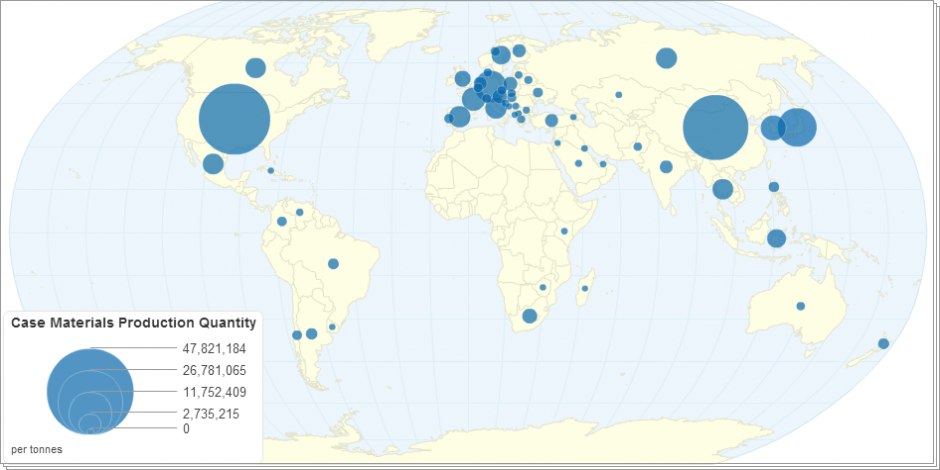Click the small Australia bubble
The height and width of the screenshot is (470, 940).
(800, 306)
